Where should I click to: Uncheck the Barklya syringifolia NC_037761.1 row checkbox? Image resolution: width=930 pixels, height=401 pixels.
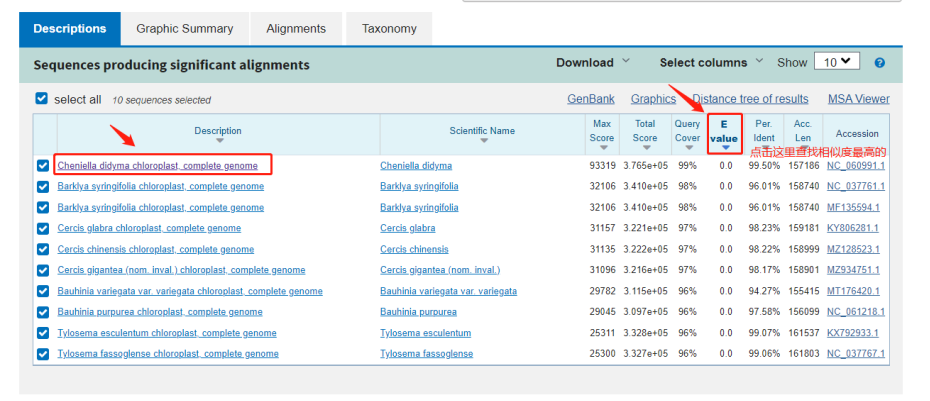[43, 186]
